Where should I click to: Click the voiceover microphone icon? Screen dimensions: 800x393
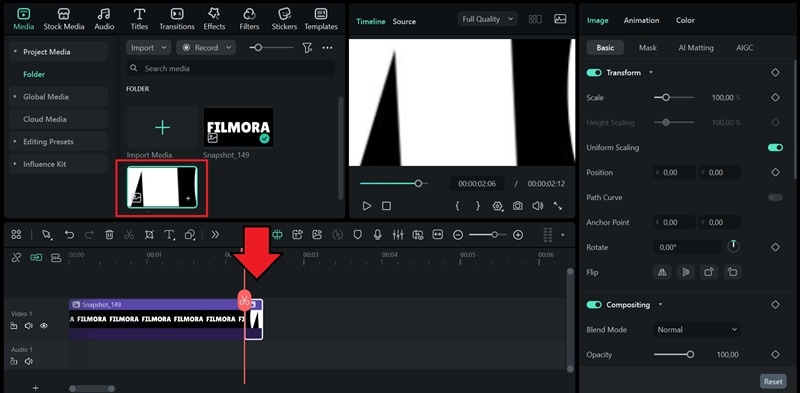378,235
